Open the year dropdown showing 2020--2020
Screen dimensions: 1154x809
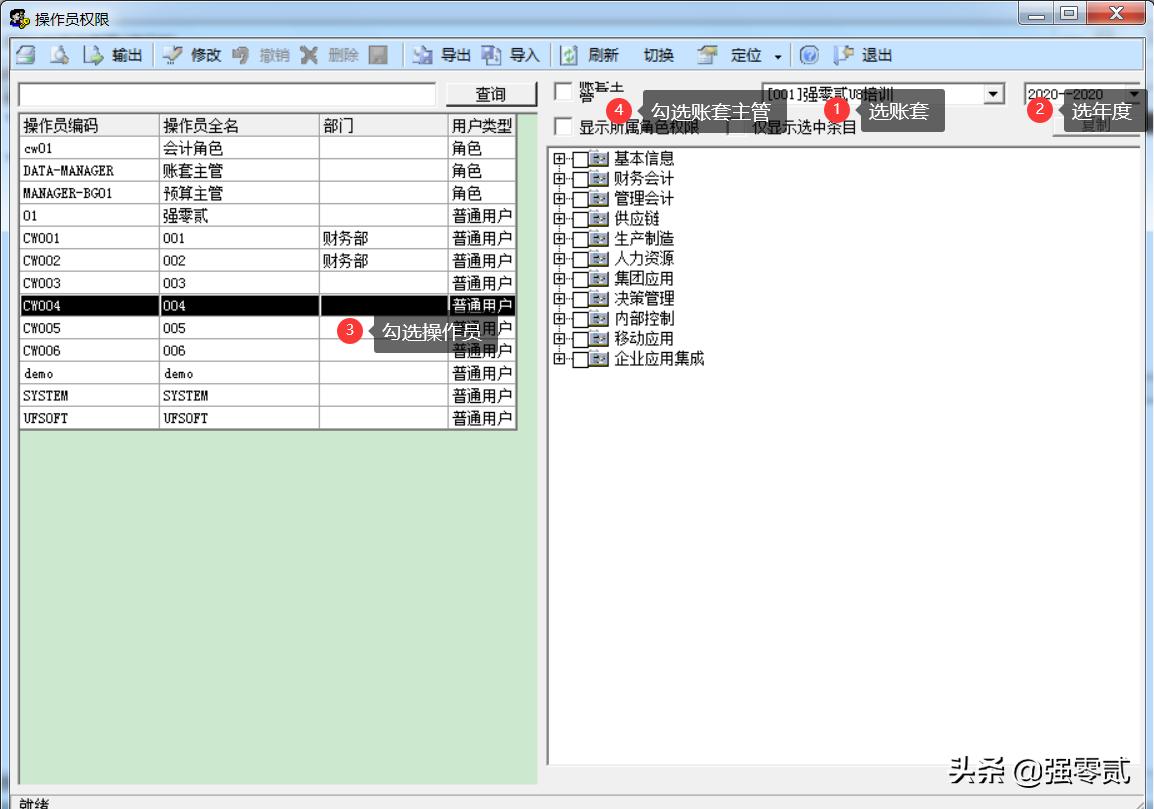[1133, 93]
